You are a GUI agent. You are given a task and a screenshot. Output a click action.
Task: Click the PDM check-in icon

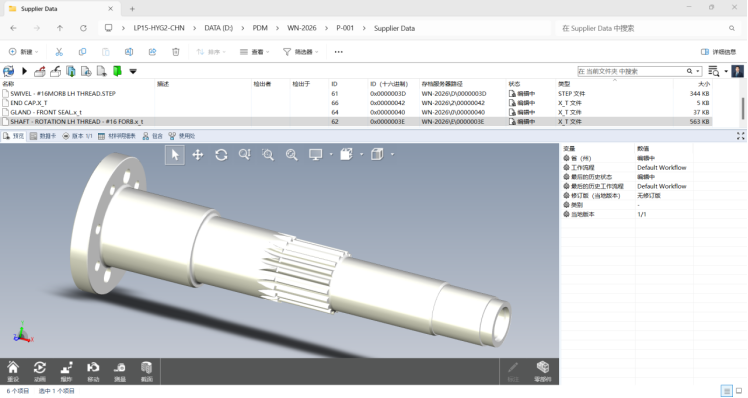(55, 71)
